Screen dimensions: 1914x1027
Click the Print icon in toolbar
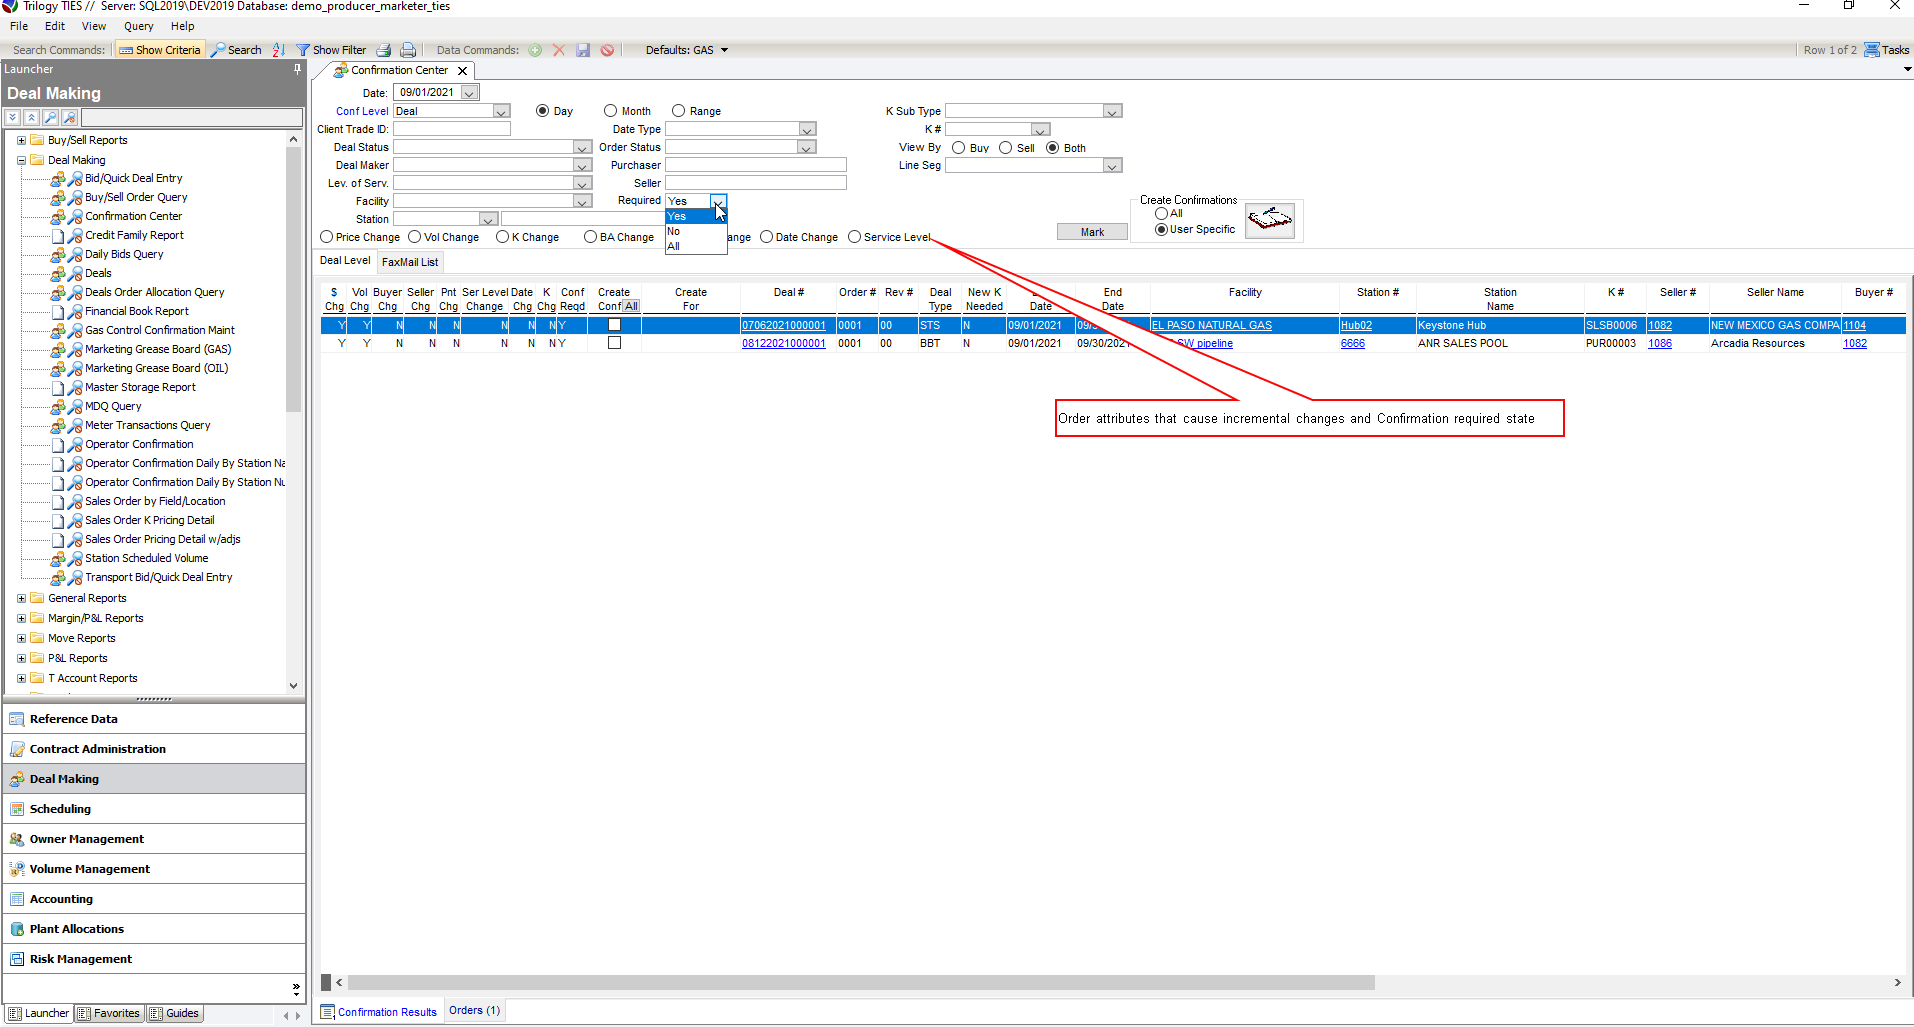pos(408,50)
